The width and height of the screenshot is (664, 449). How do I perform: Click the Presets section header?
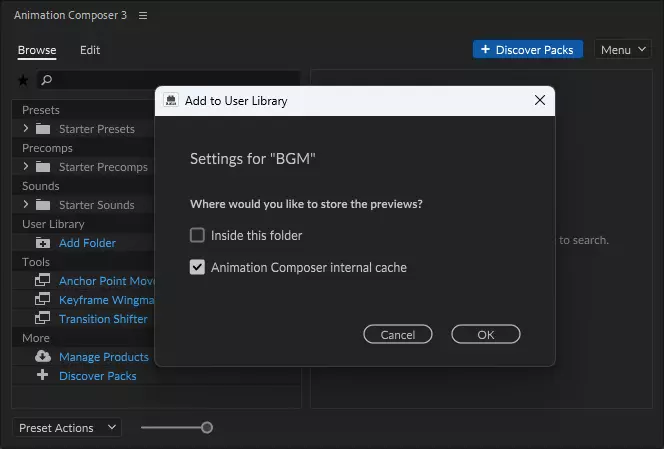[x=41, y=110]
